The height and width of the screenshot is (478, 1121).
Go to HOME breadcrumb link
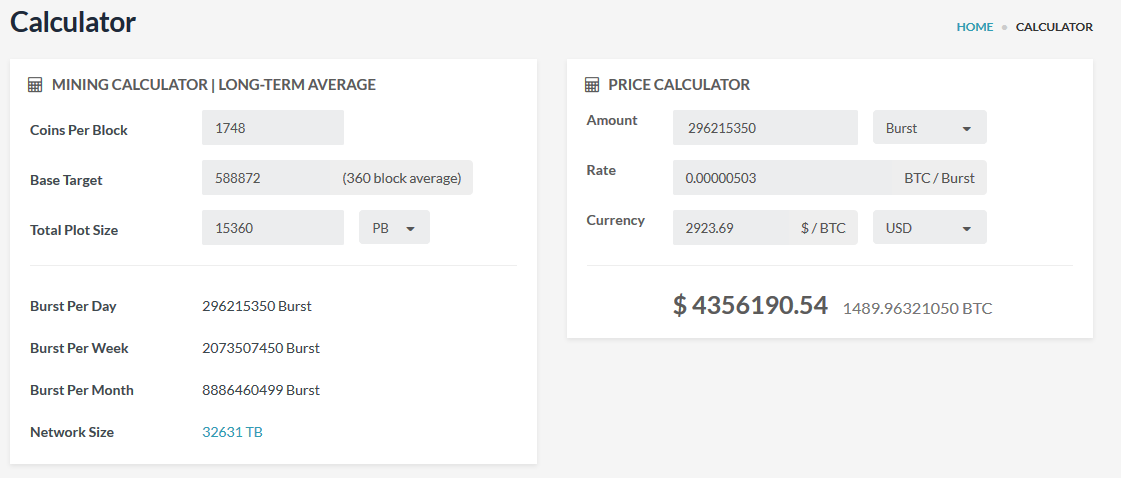click(974, 27)
